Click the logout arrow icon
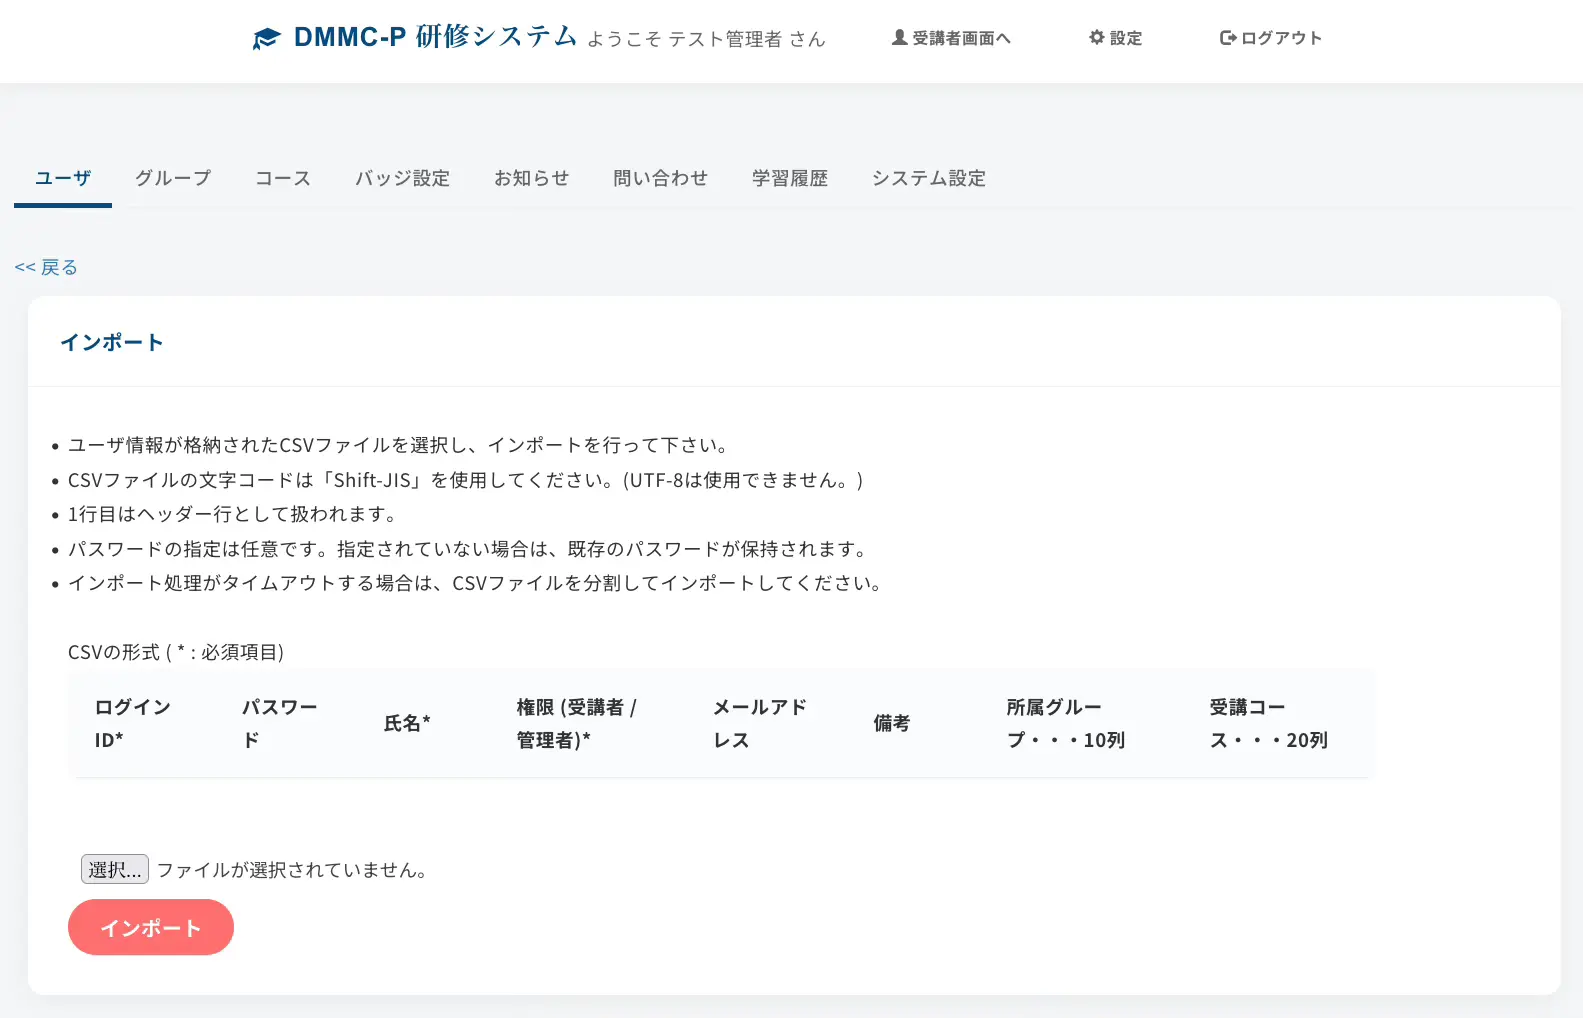The width and height of the screenshot is (1583, 1018). (1228, 38)
